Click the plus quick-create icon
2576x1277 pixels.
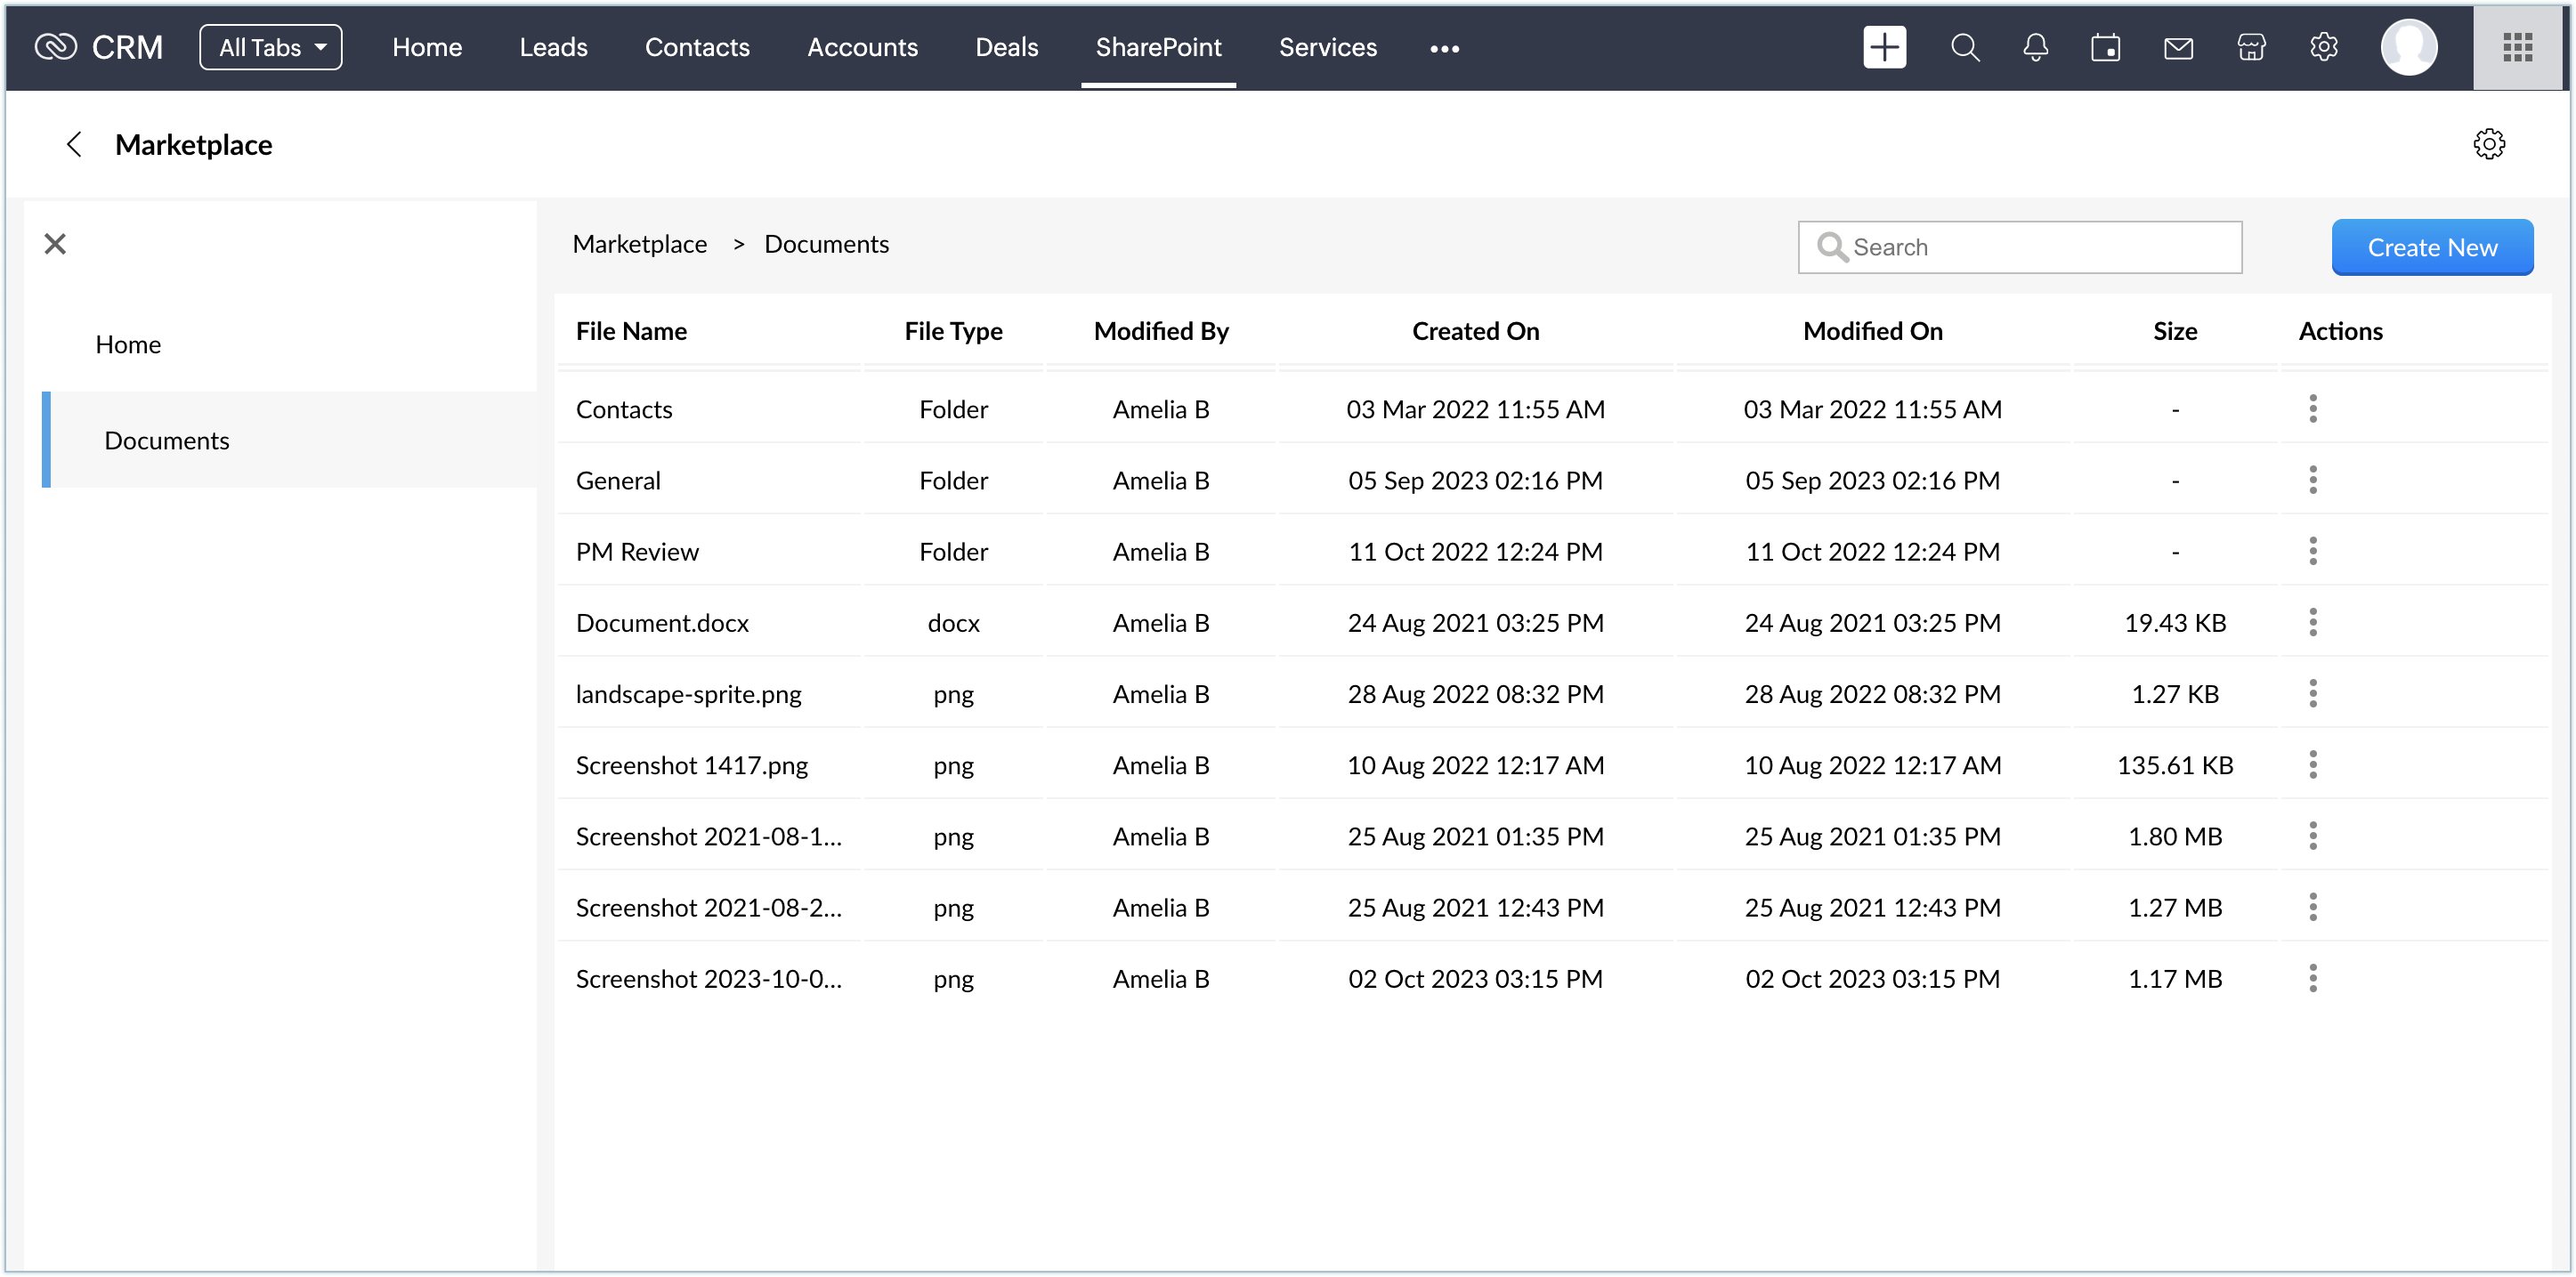(x=1884, y=47)
